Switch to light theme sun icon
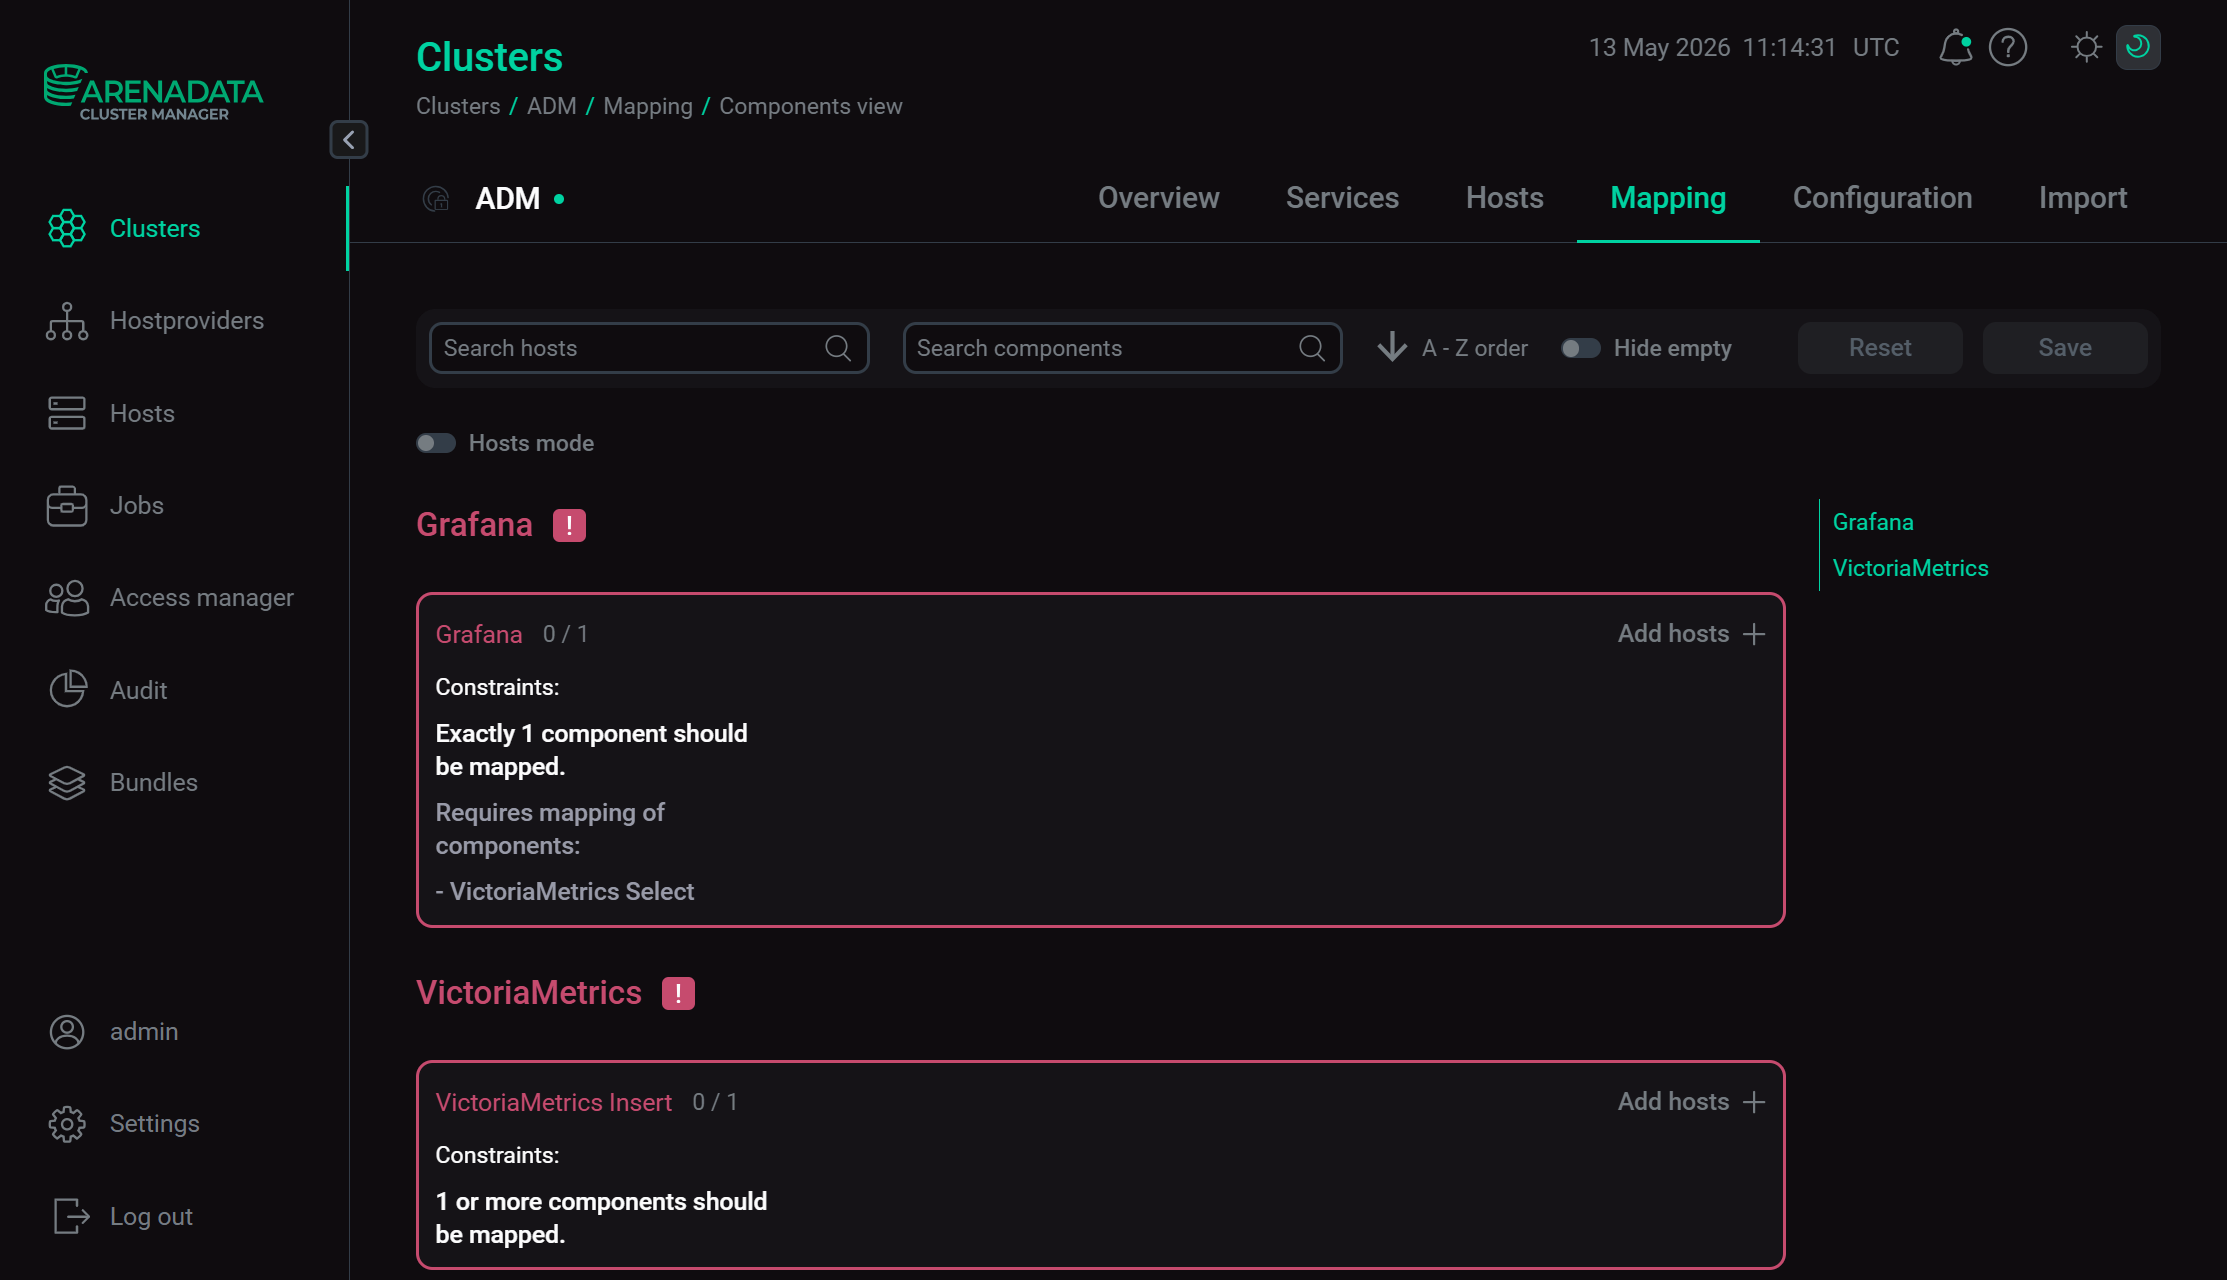2227x1280 pixels. click(x=2086, y=47)
